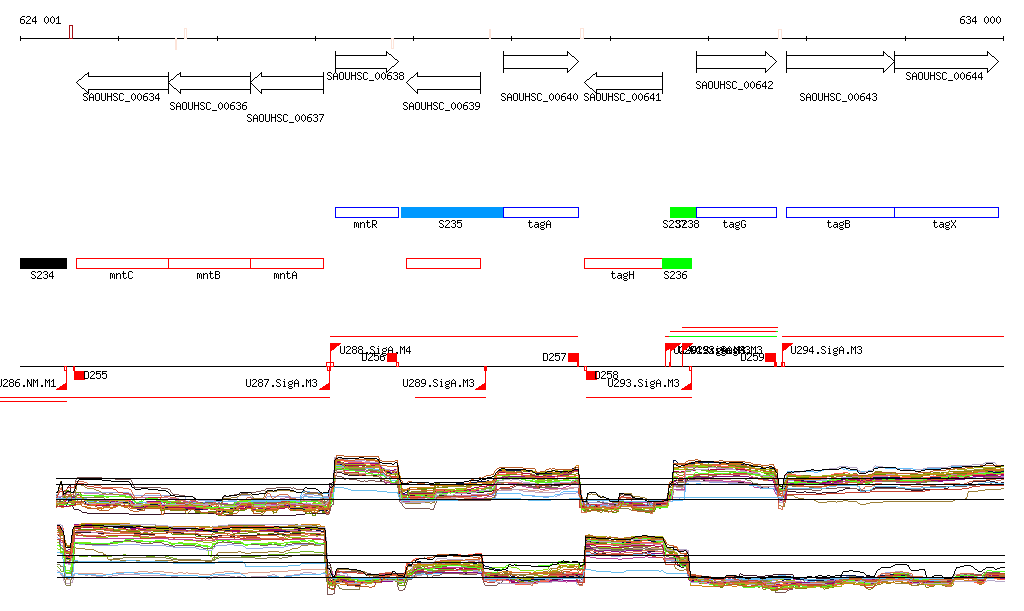This screenshot has height=611, width=1024.
Task: Click the SAOUHSC_00636 gene arrow
Action: tap(210, 83)
